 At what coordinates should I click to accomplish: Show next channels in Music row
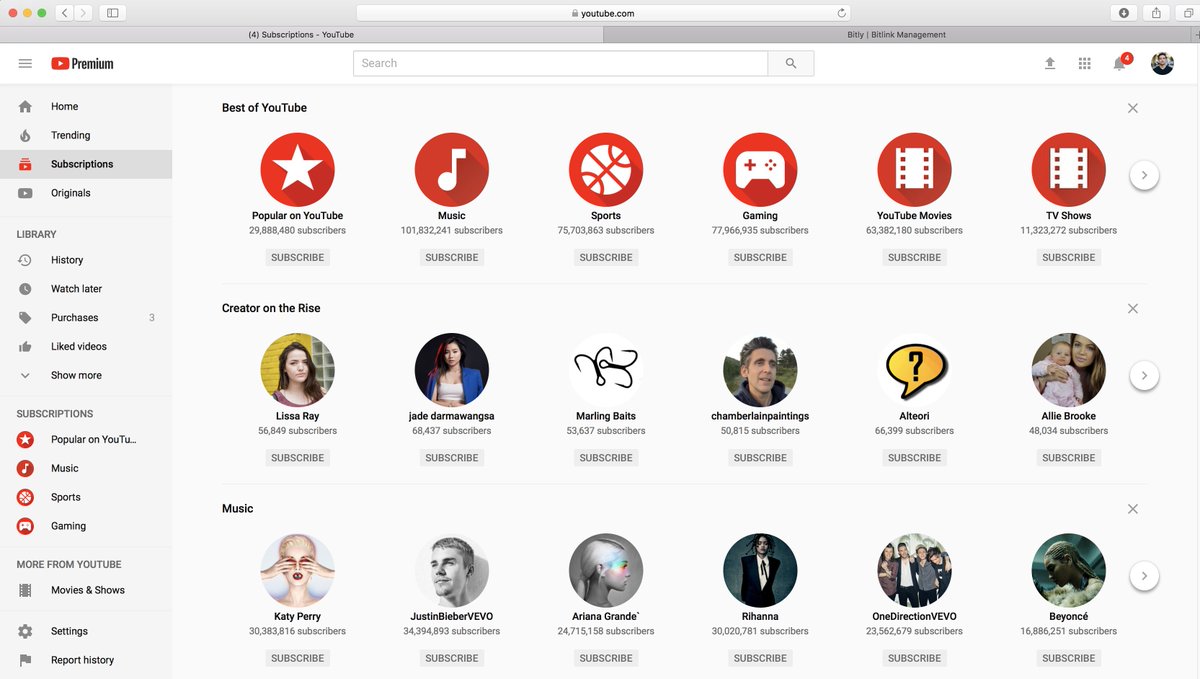[1144, 576]
